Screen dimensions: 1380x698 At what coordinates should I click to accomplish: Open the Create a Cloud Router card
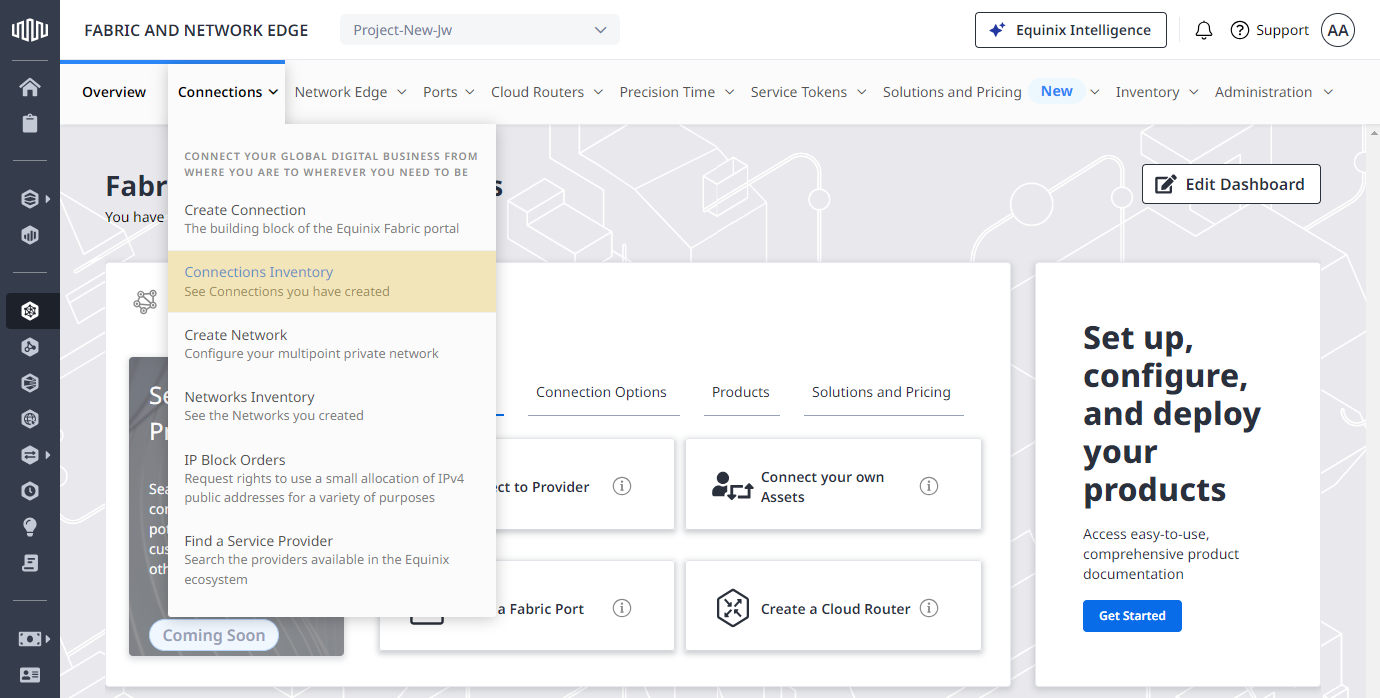pyautogui.click(x=833, y=608)
